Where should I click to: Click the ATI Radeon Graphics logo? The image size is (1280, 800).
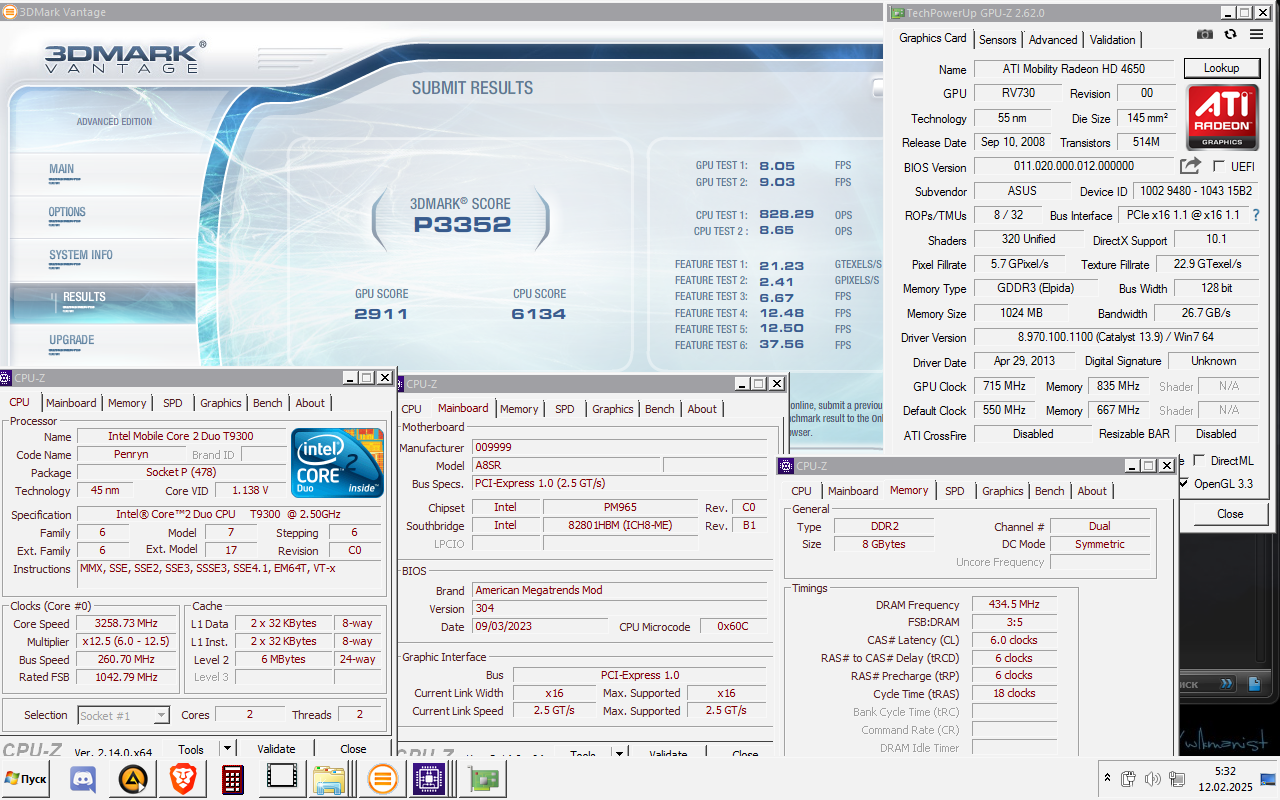click(1222, 117)
